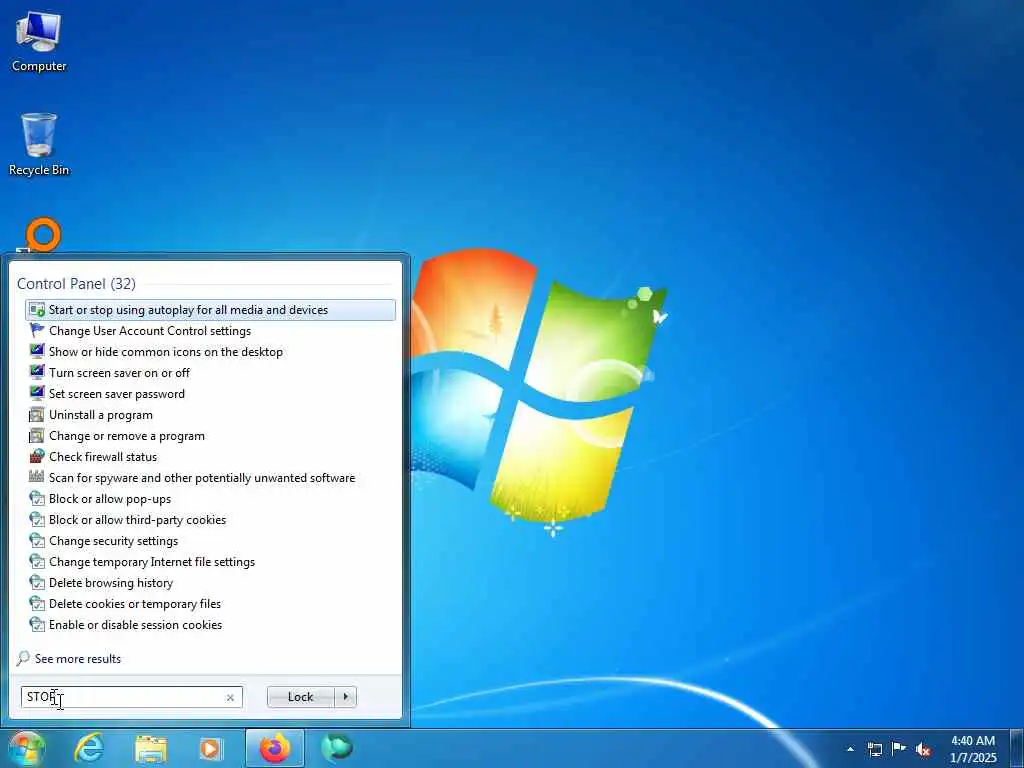Click the Lock button
The width and height of the screenshot is (1024, 768).
(300, 697)
